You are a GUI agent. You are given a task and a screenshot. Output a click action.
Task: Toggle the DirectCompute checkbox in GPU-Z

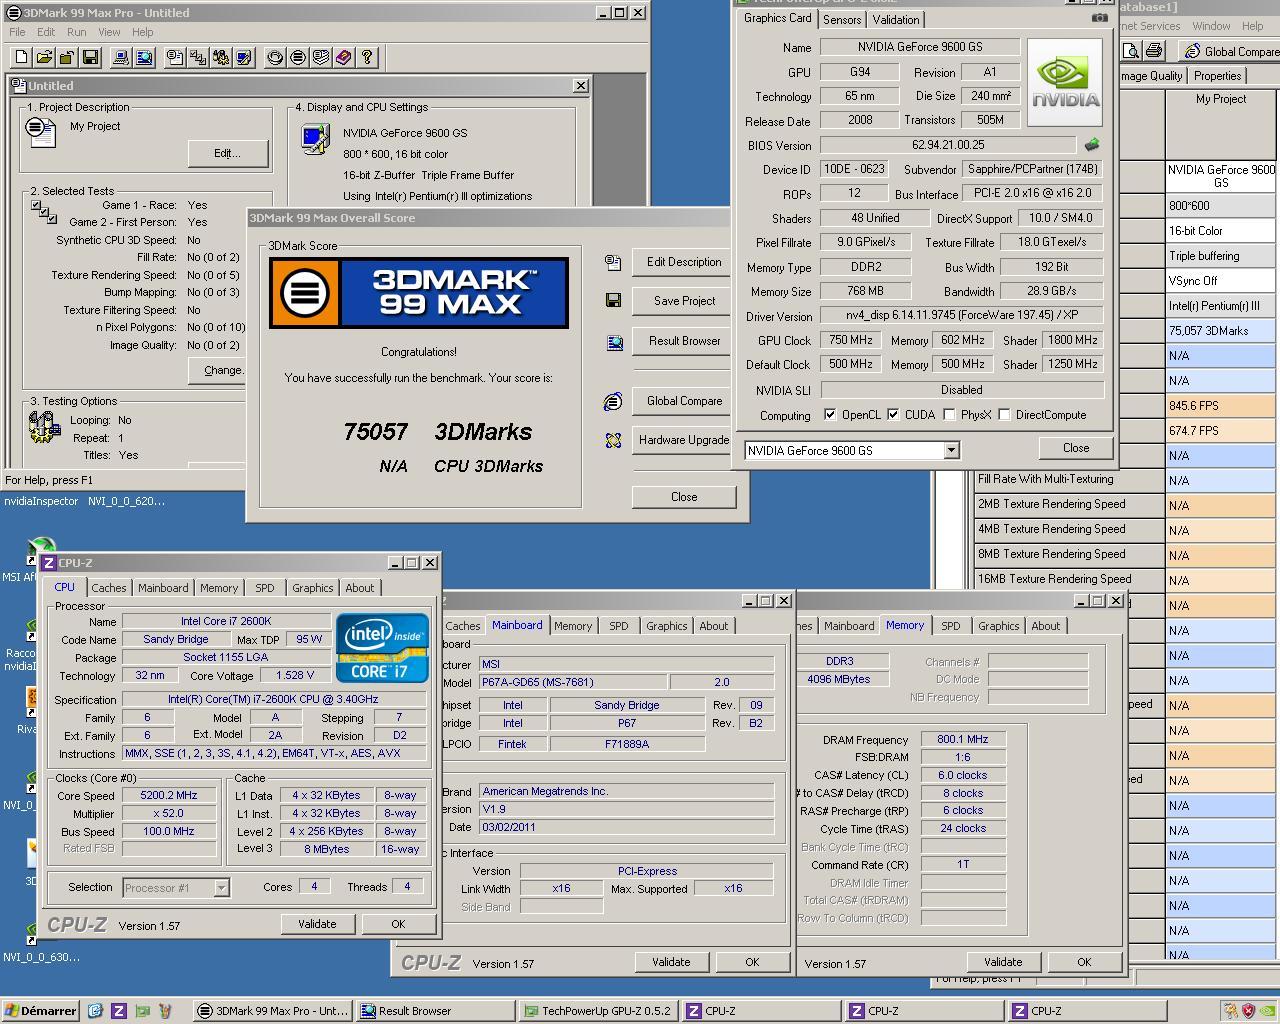[x=1004, y=415]
